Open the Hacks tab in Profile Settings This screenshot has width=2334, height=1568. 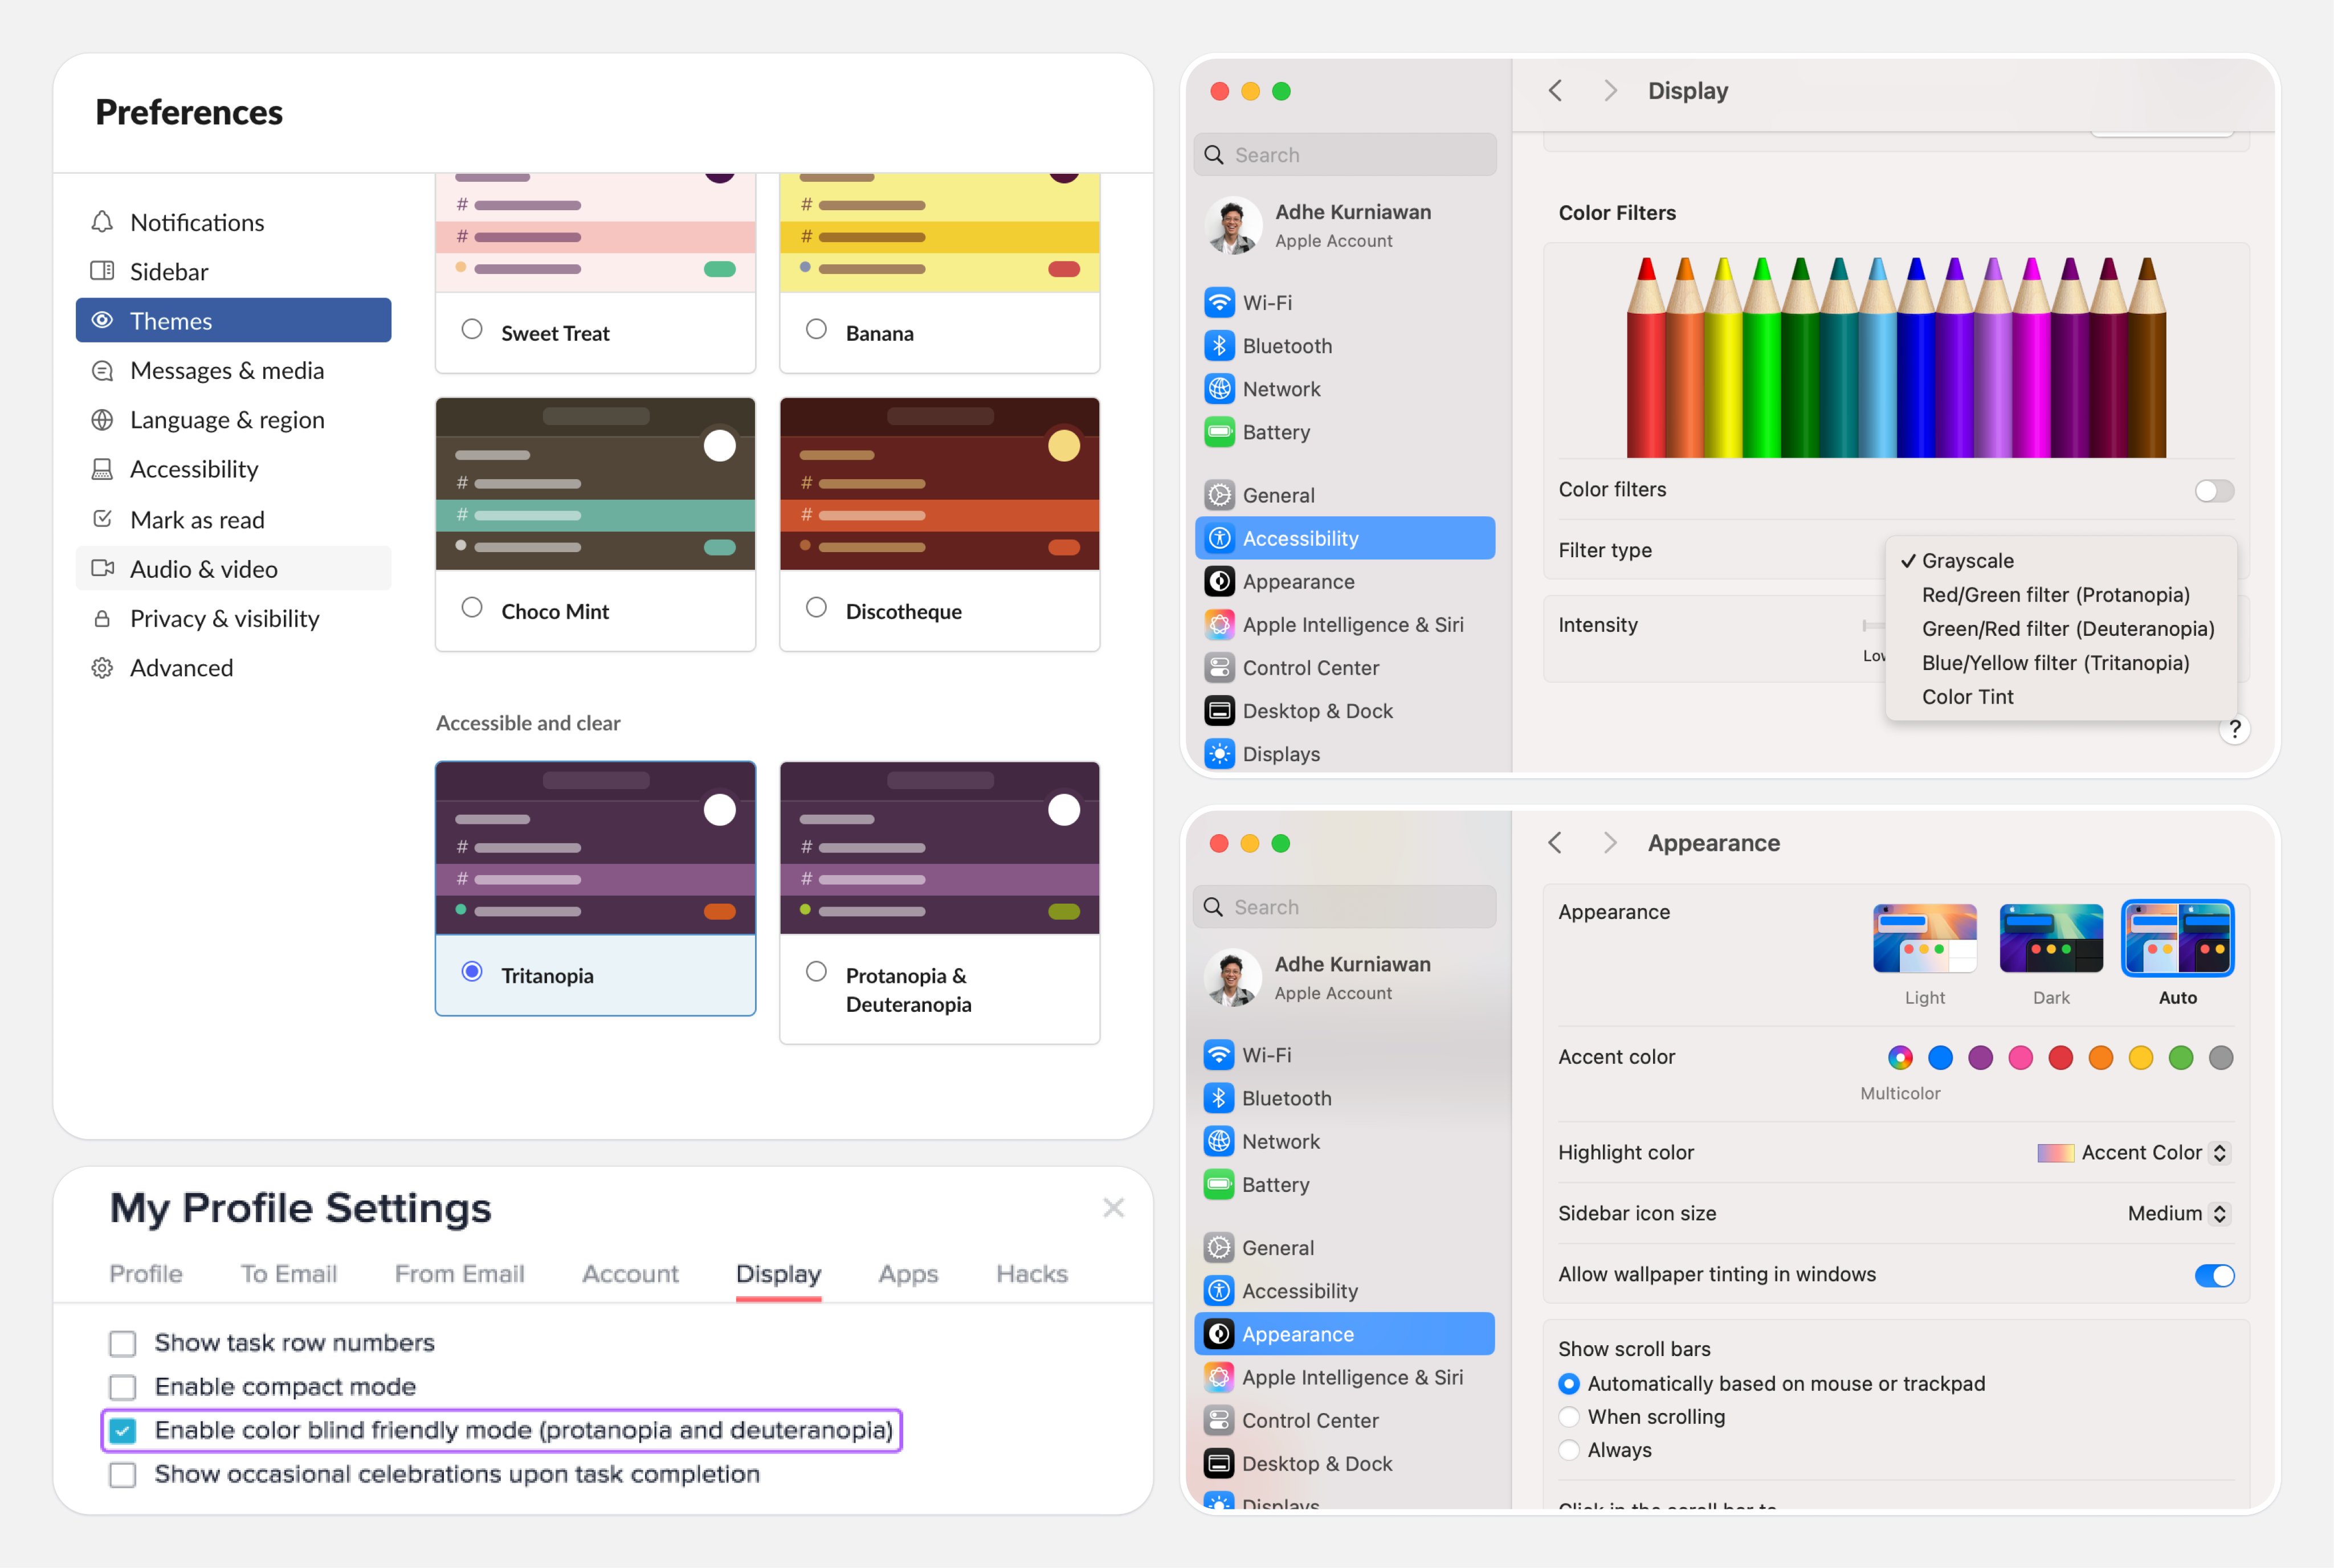(x=1032, y=1274)
